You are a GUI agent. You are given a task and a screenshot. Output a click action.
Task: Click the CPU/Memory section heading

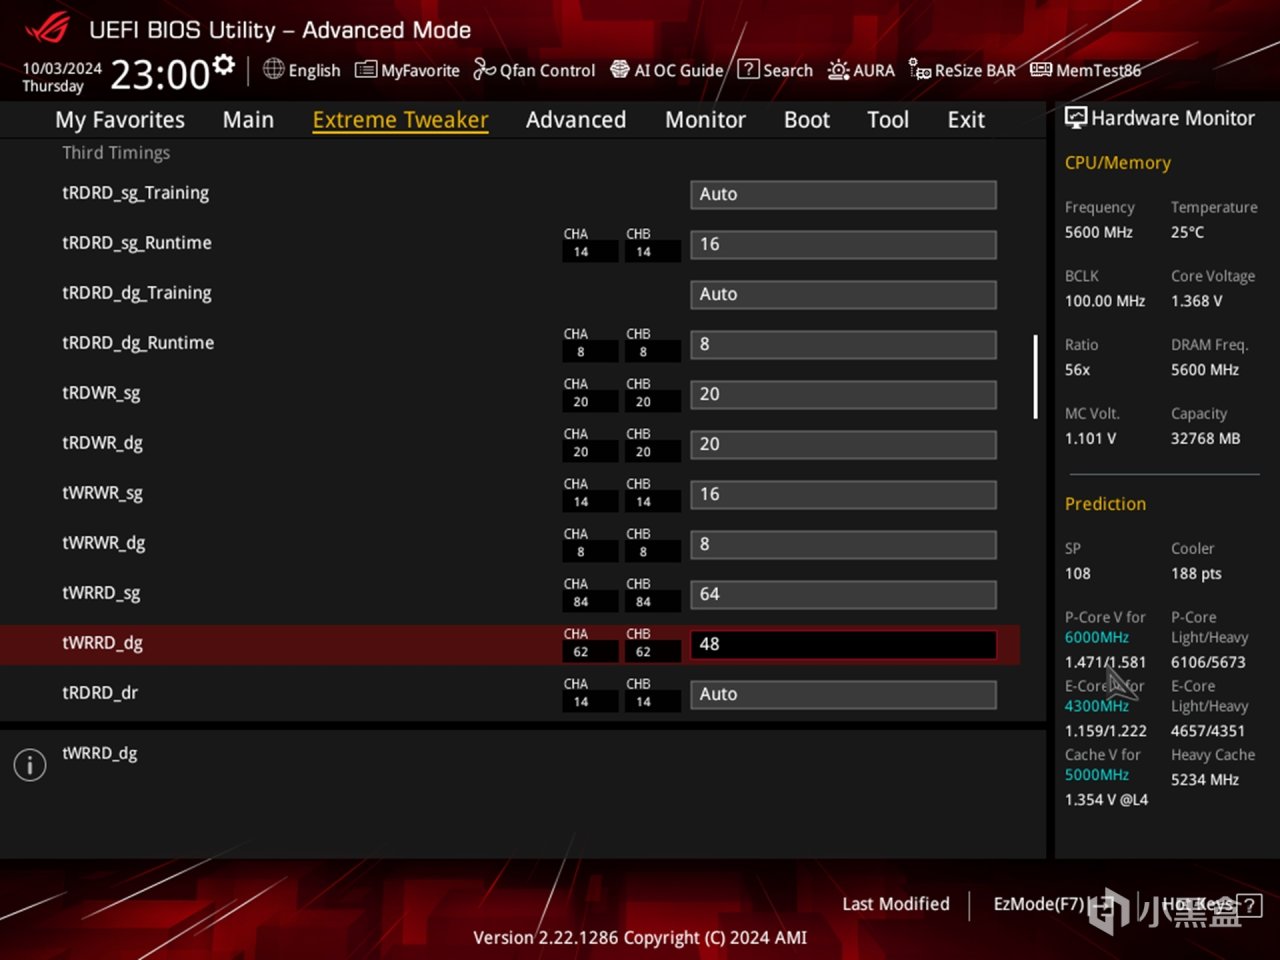click(x=1118, y=162)
